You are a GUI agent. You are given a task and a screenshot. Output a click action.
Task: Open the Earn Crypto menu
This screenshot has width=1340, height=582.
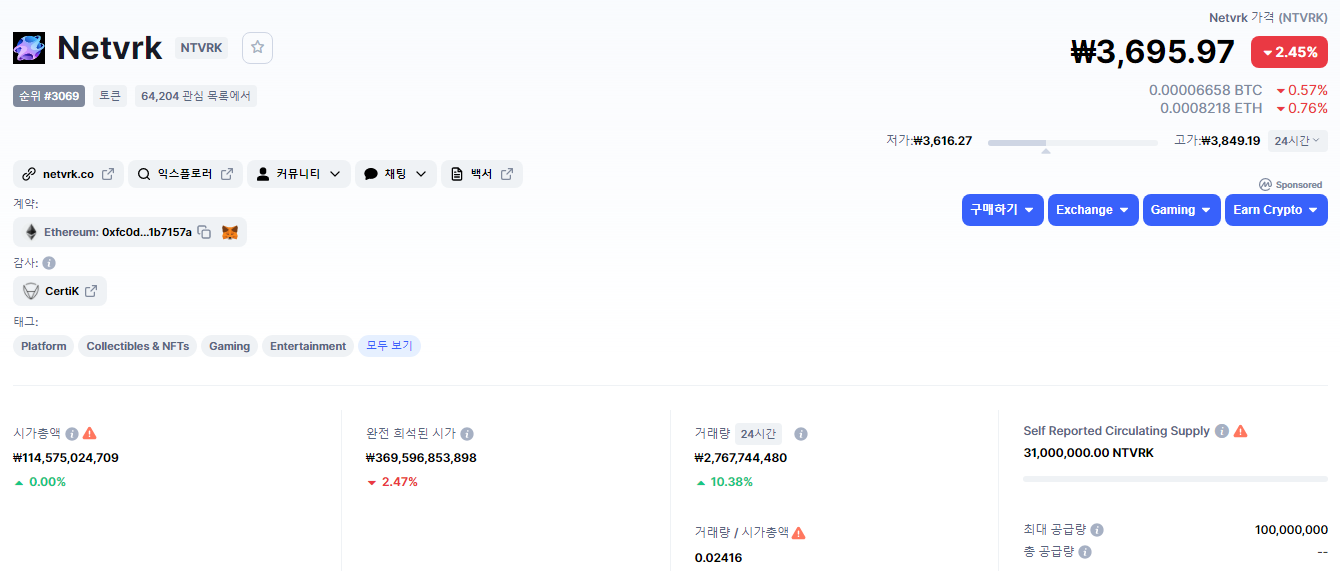(1275, 210)
